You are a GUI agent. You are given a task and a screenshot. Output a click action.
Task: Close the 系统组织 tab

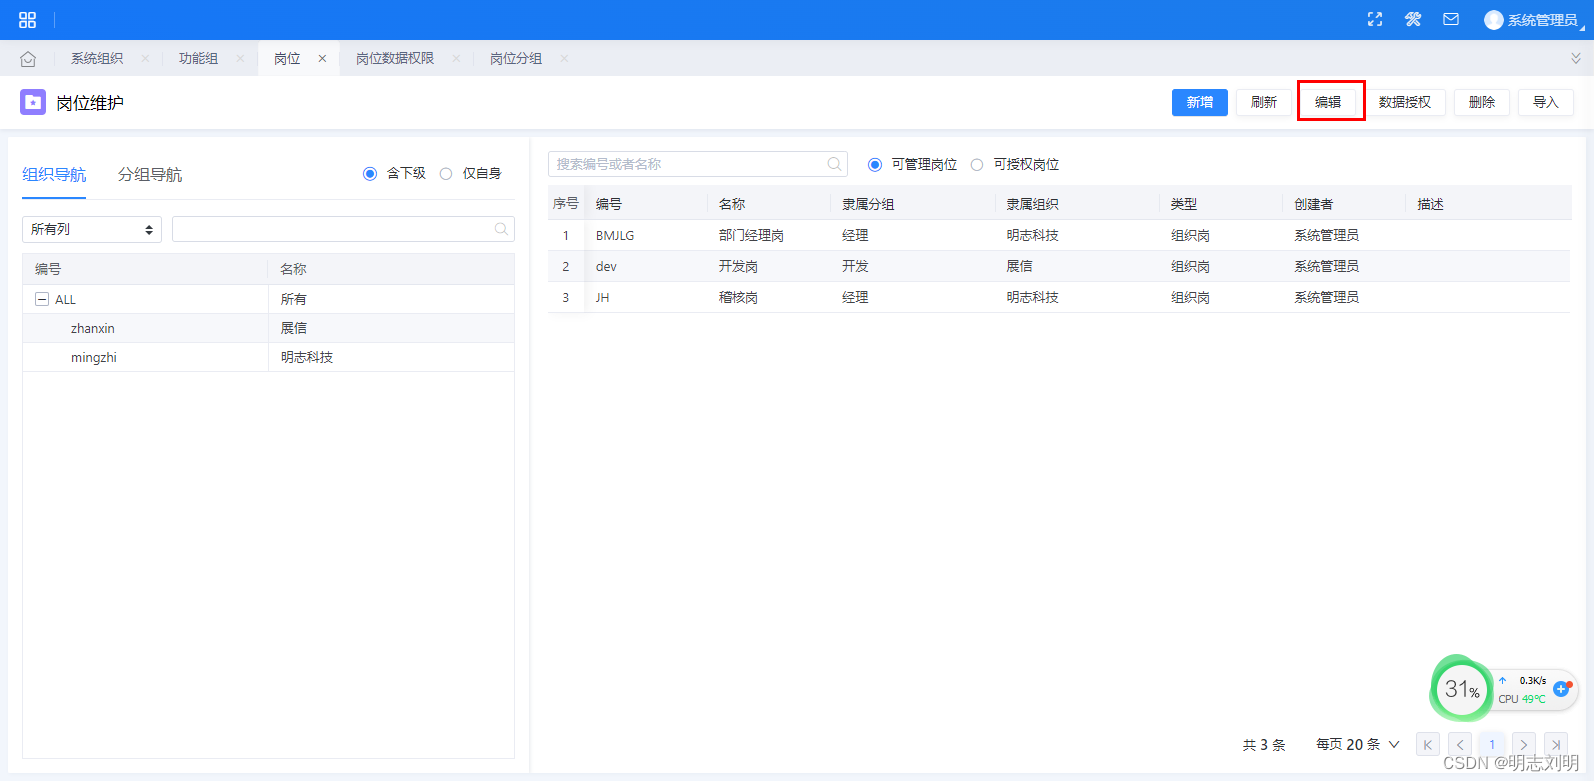tap(145, 59)
